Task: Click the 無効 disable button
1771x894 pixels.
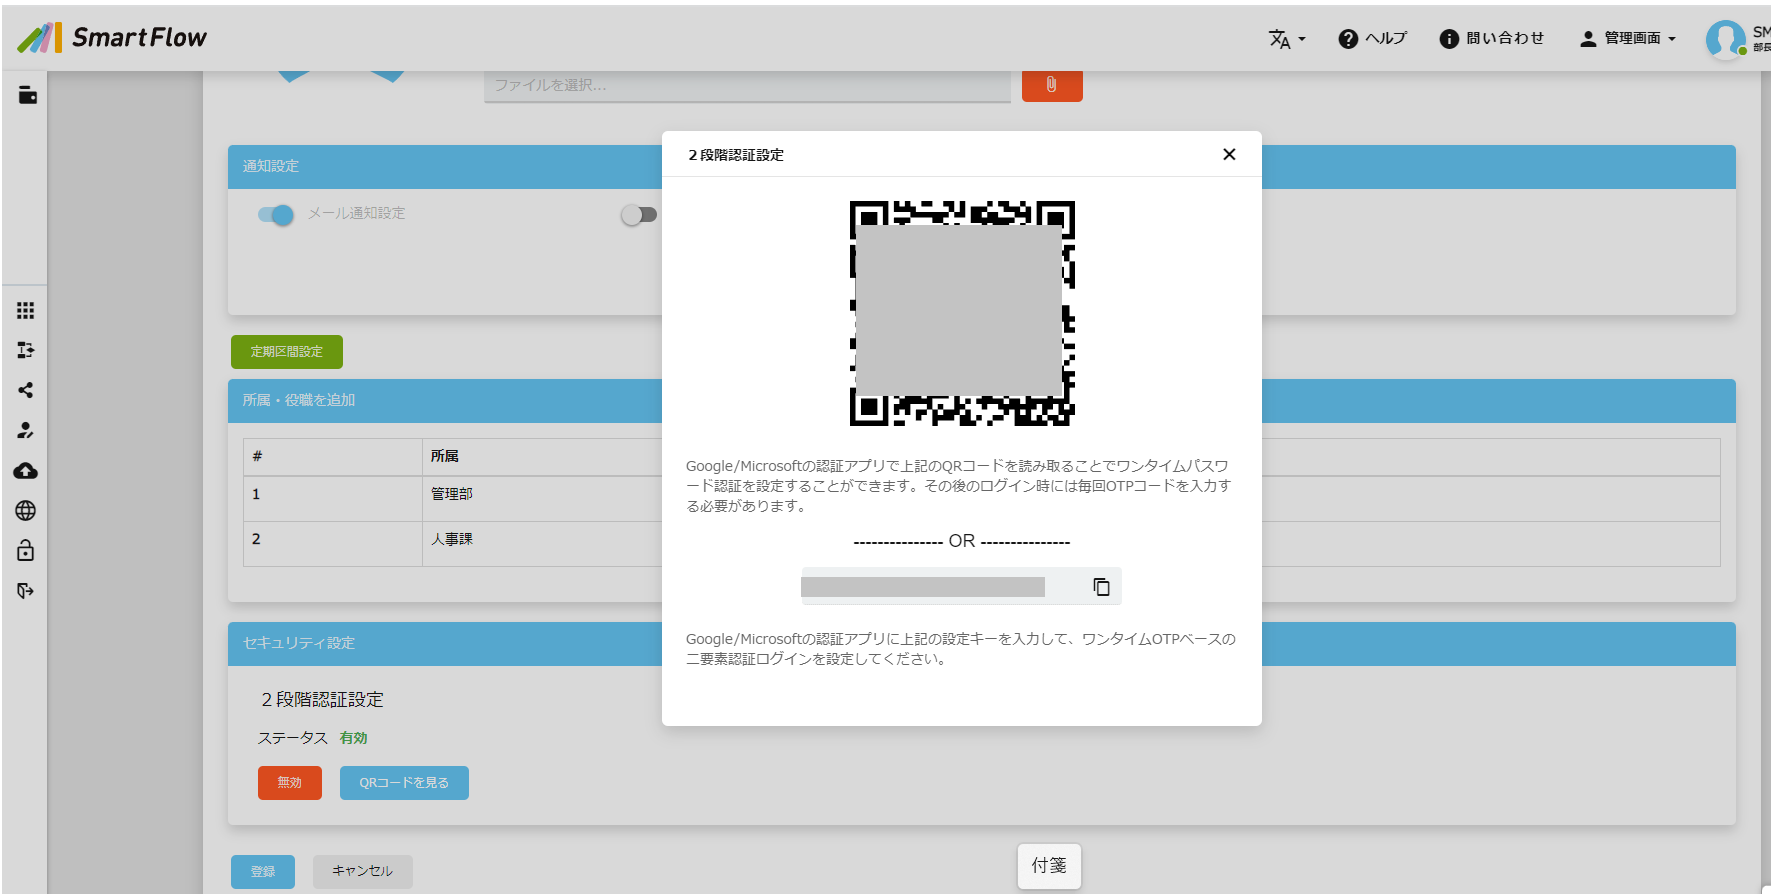Action: [x=290, y=783]
